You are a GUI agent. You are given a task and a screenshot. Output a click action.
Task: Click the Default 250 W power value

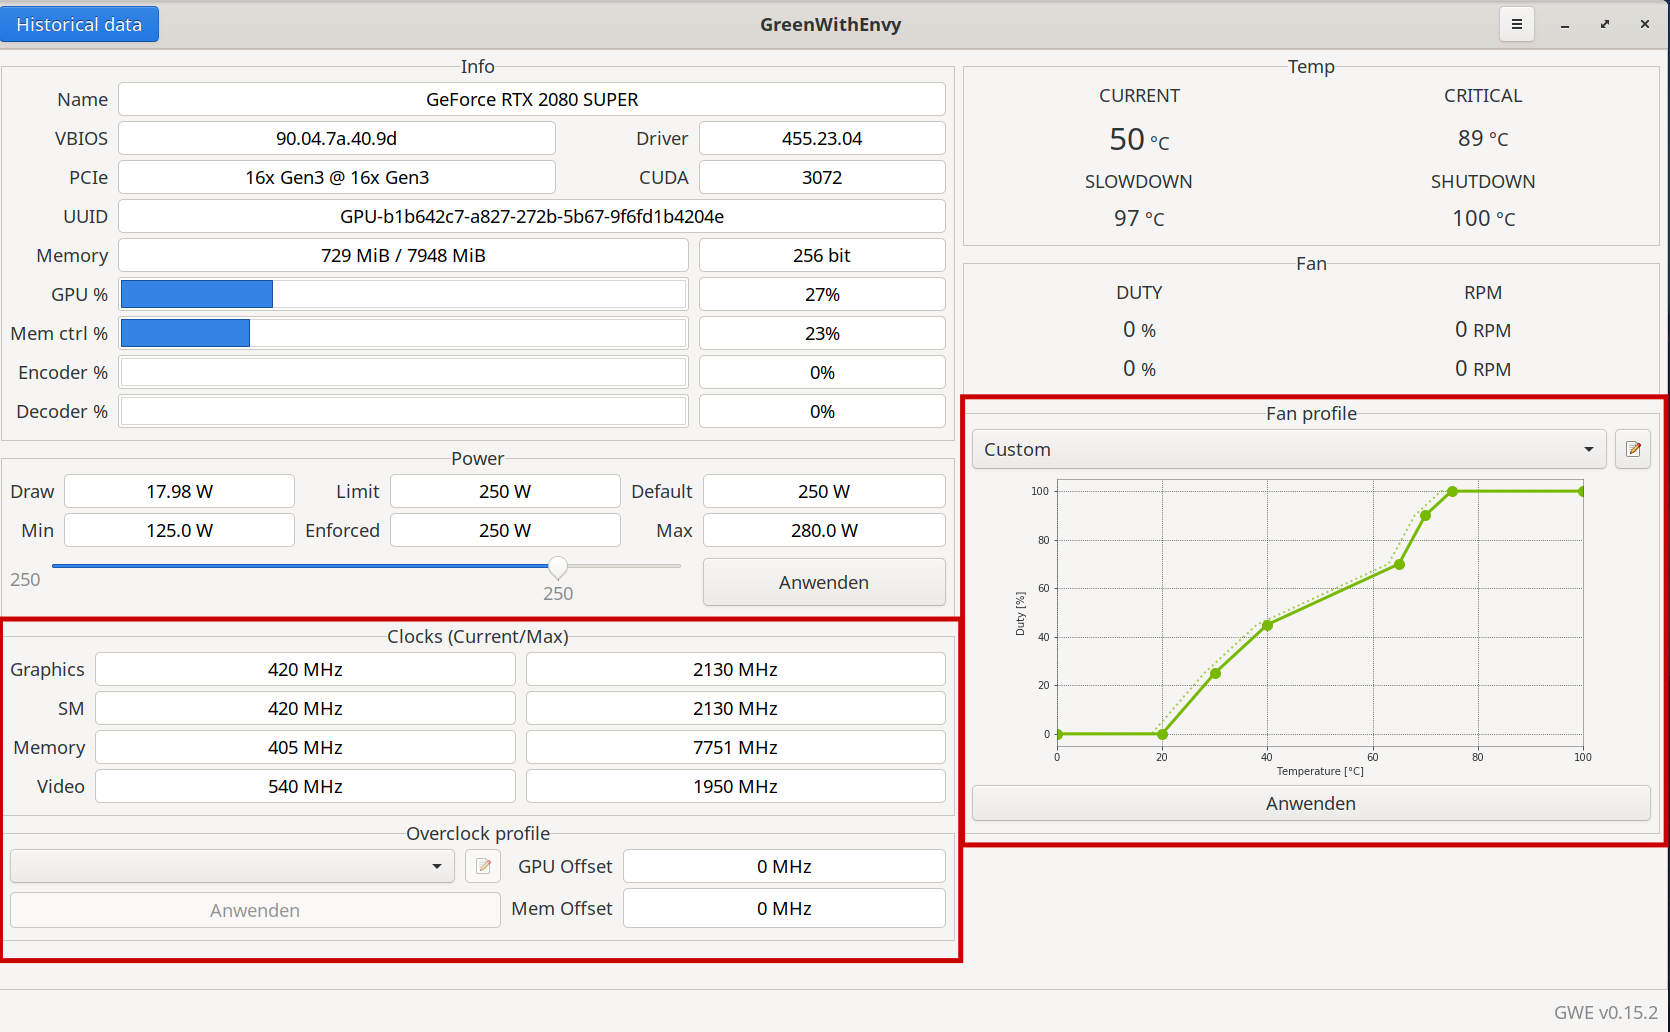pyautogui.click(x=824, y=491)
